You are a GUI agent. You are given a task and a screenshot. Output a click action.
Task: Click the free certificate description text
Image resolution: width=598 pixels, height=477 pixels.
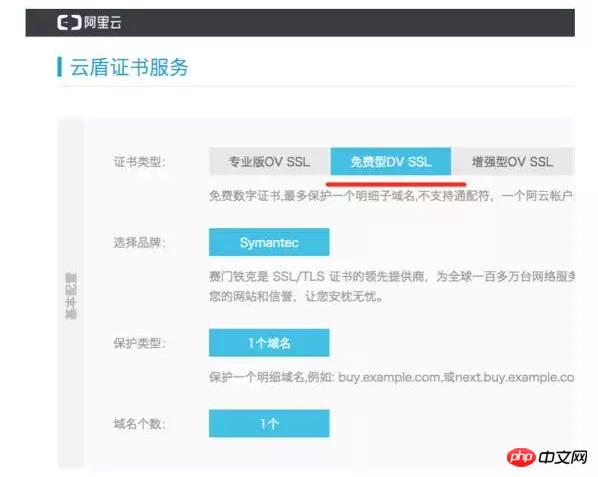[392, 196]
